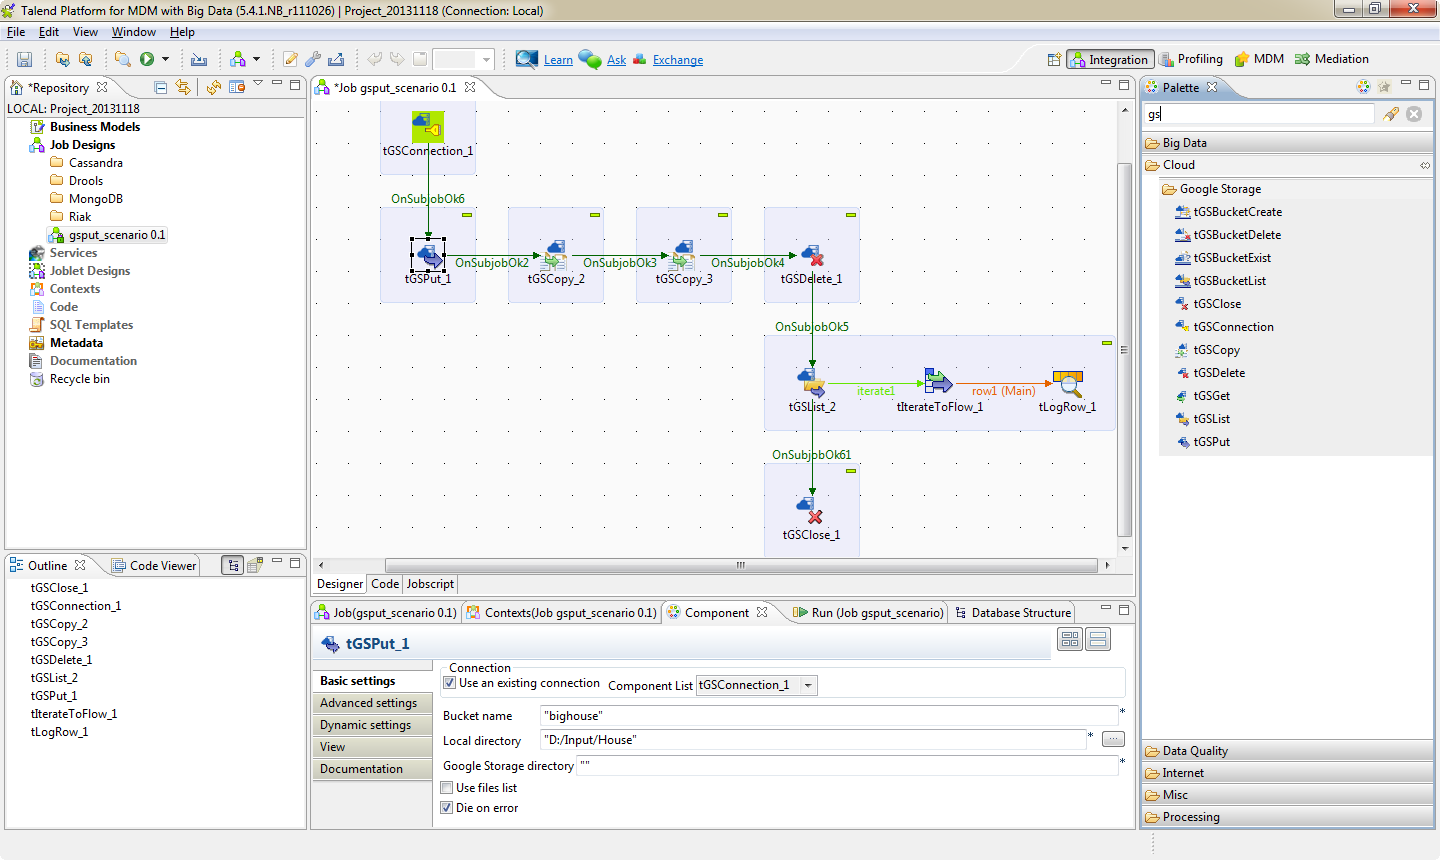
Task: Click the tIterateToFlow_1 component icon
Action: 938,382
